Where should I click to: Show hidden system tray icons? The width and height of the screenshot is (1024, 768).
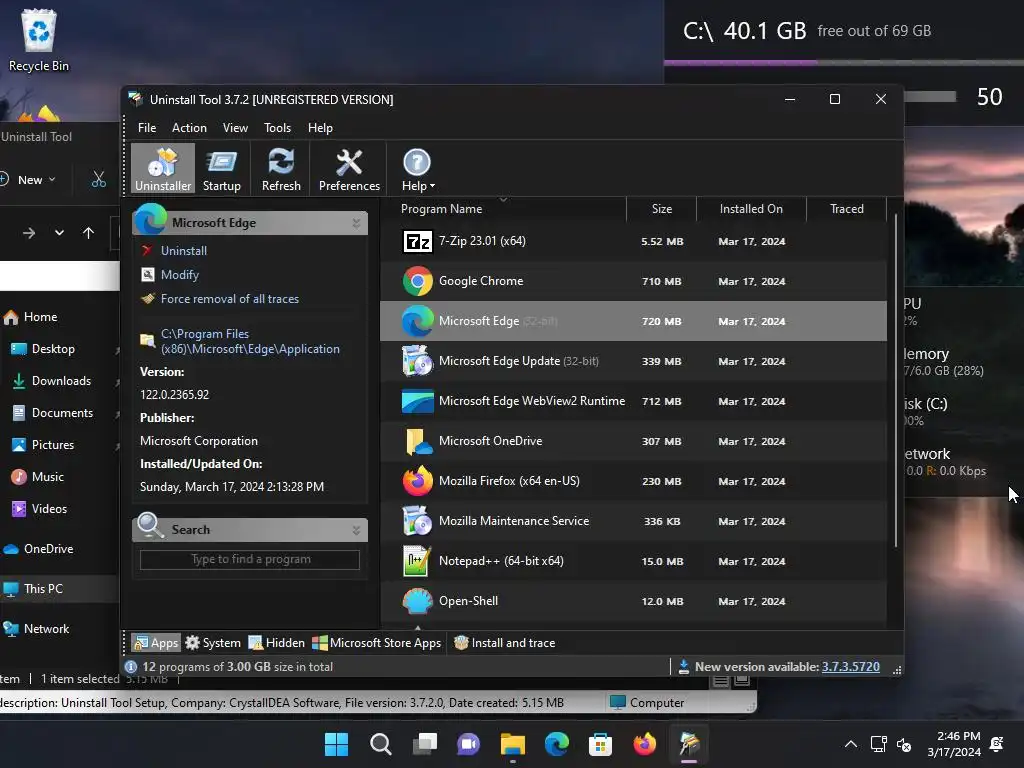click(850, 744)
